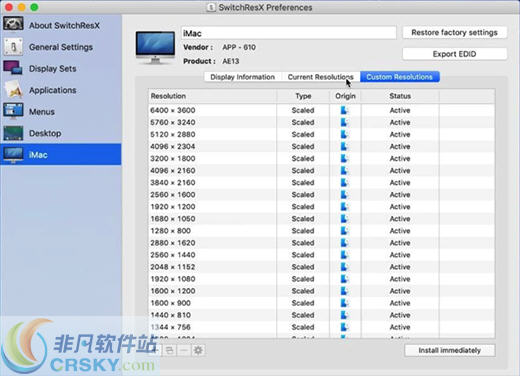Image resolution: width=520 pixels, height=376 pixels.
Task: Select the 2560 × 1440 resolution row
Action: (x=321, y=255)
